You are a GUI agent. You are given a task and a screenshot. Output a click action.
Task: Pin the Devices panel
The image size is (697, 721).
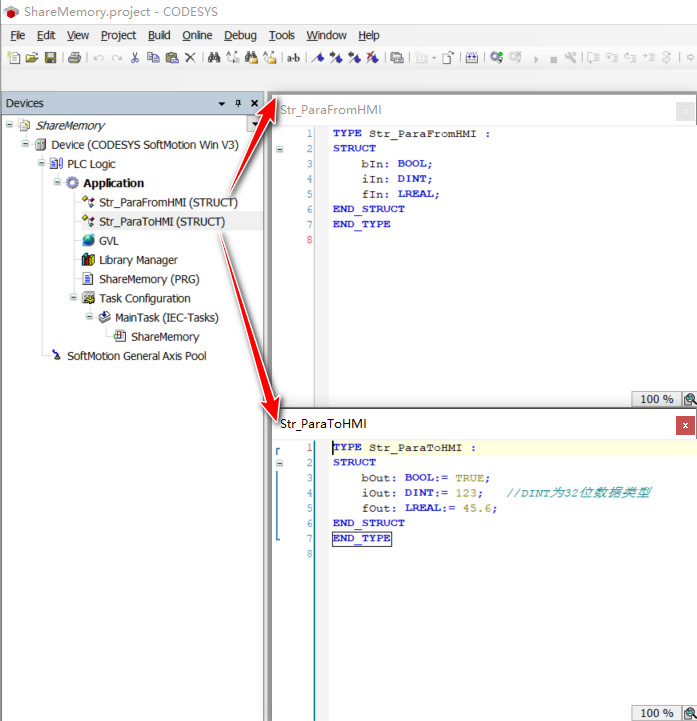[238, 103]
